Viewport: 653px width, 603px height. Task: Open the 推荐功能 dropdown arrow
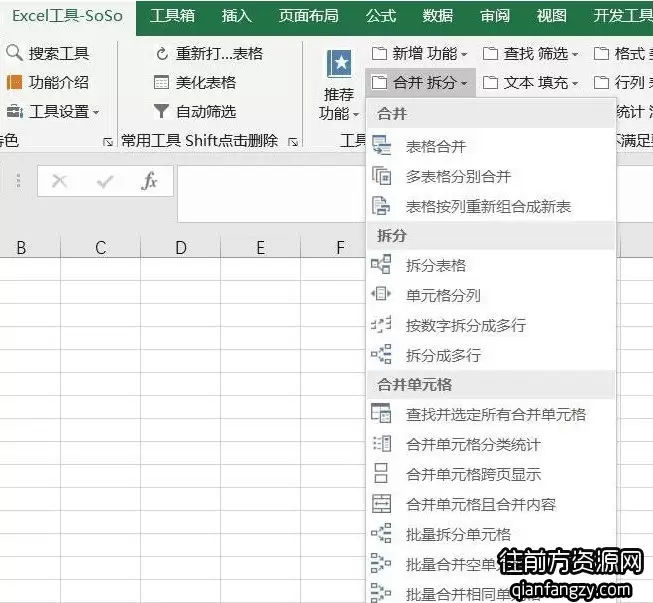356,114
